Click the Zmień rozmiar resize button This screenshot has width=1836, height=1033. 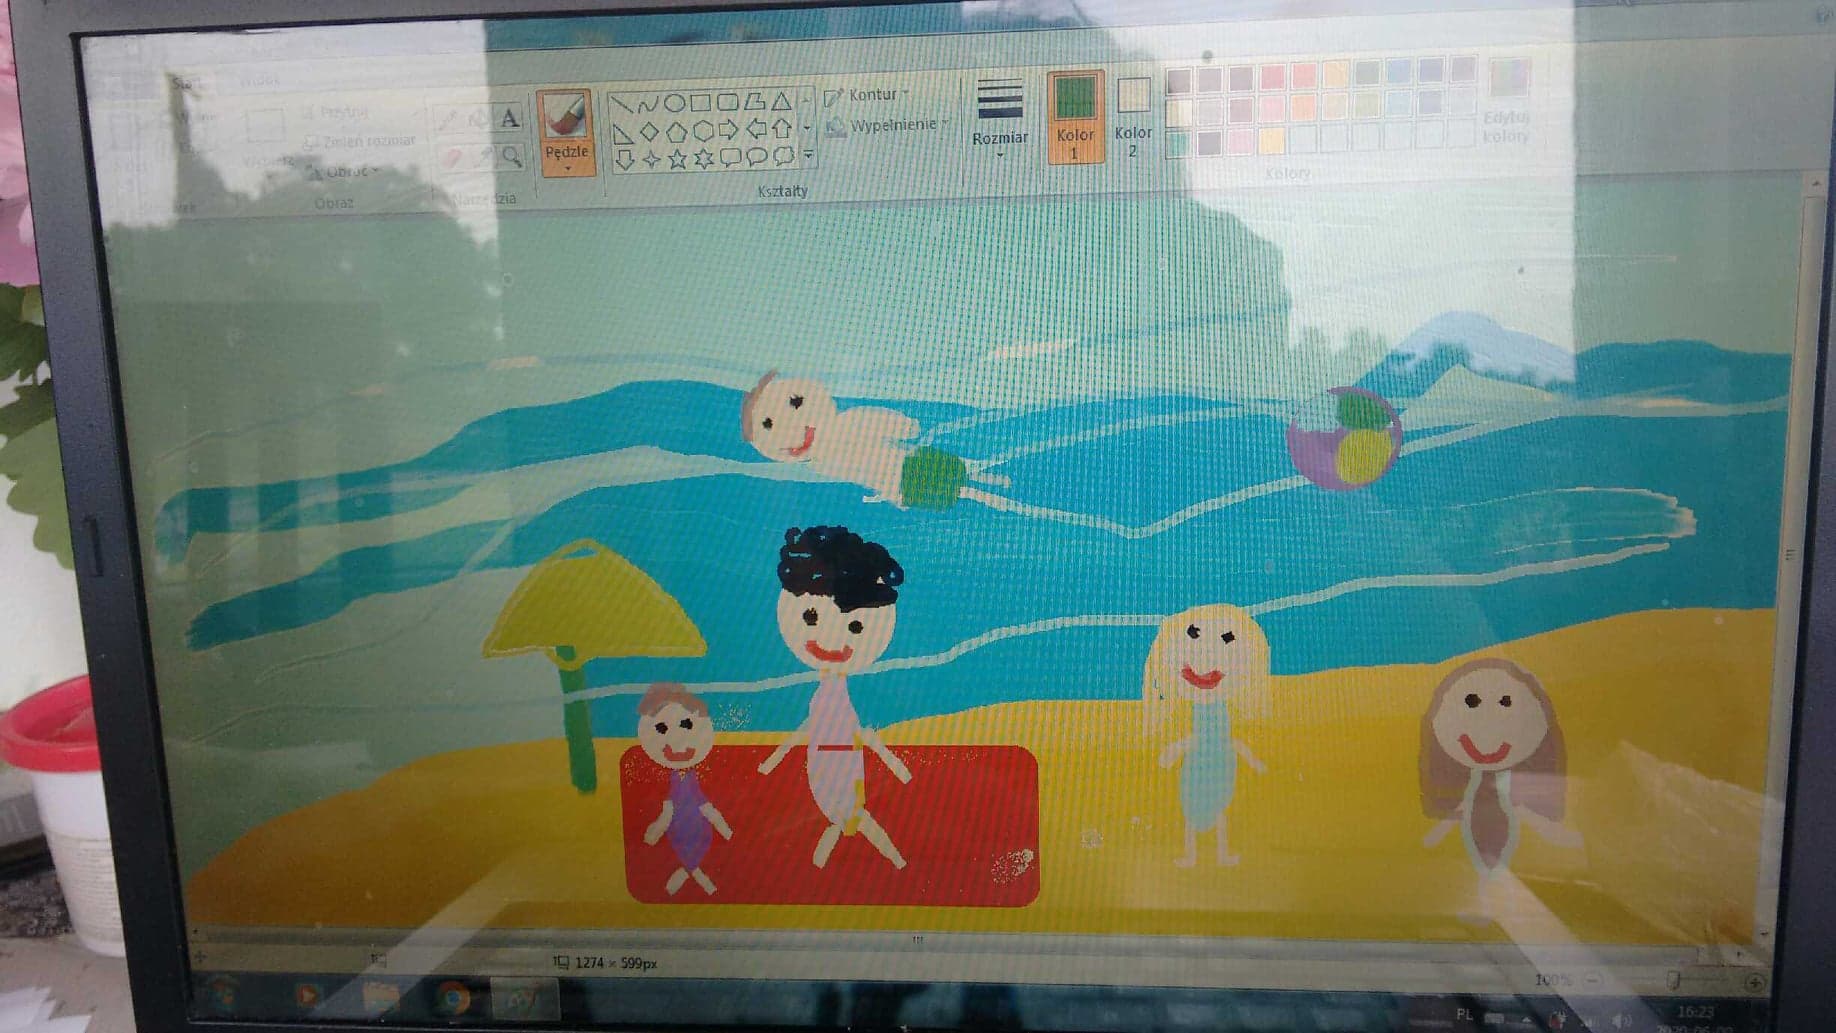[360, 142]
